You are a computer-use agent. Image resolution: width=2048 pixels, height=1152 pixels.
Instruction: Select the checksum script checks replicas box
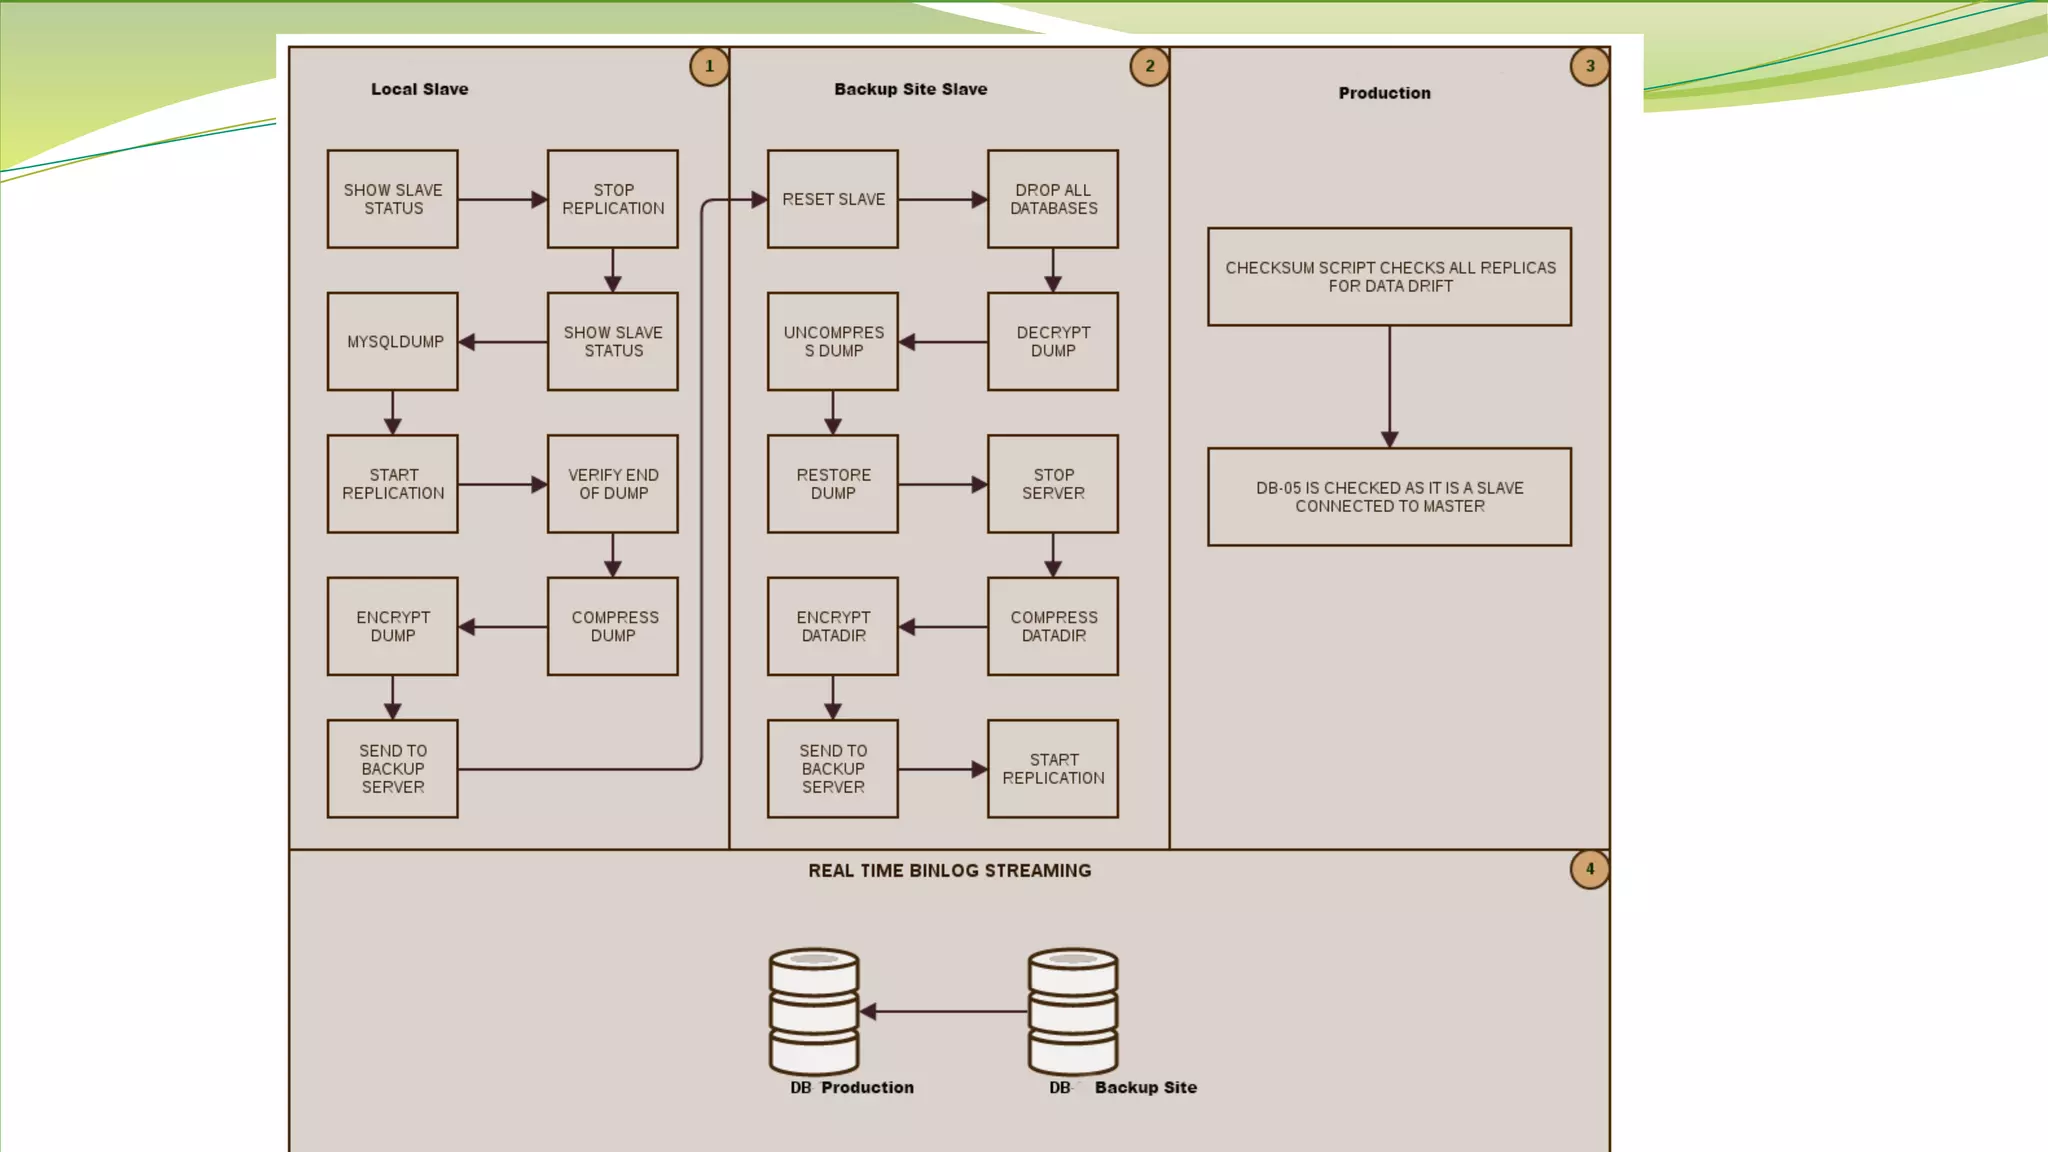[x=1389, y=277]
